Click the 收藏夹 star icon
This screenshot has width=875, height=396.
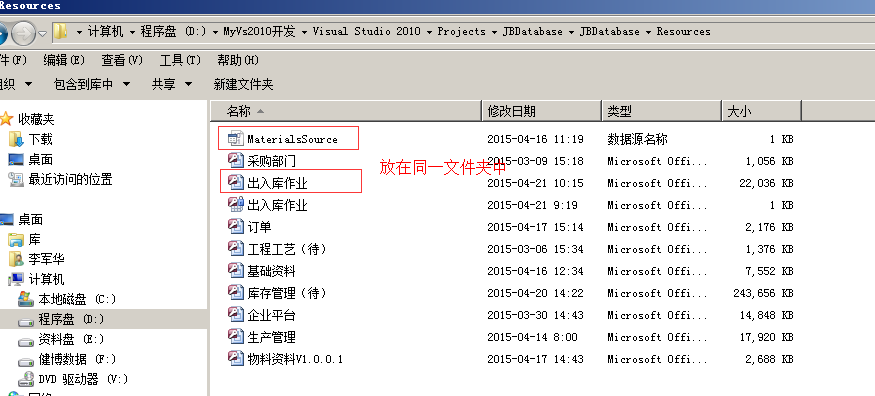(6, 119)
